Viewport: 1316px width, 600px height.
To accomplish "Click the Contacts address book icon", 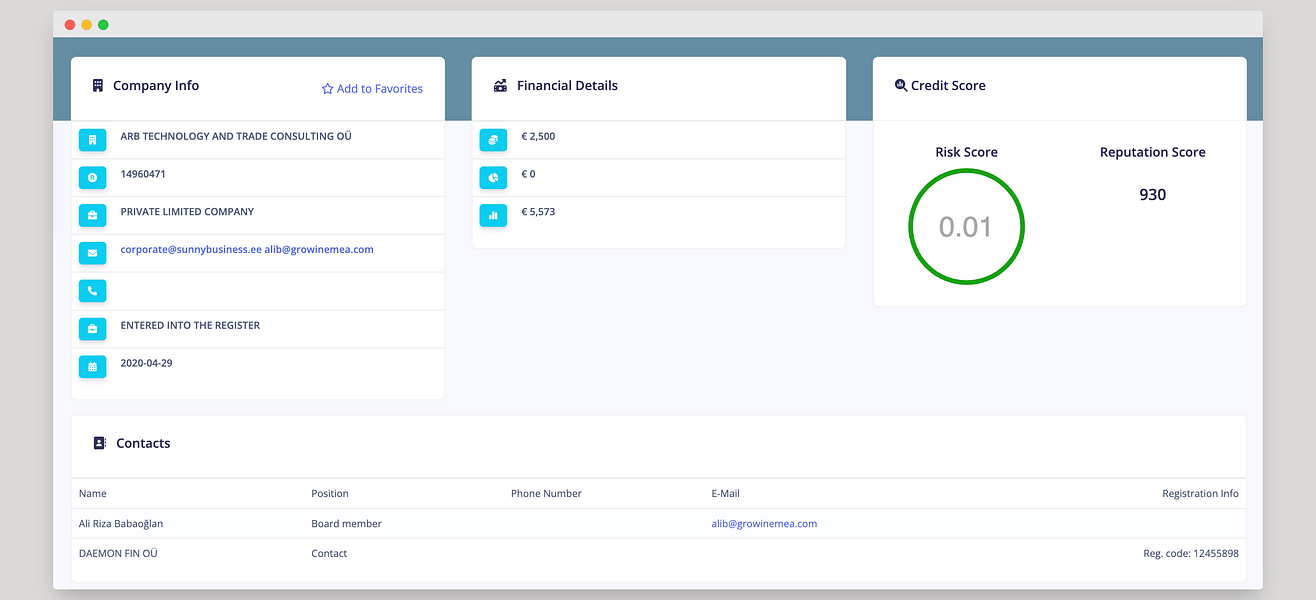I will coord(99,443).
